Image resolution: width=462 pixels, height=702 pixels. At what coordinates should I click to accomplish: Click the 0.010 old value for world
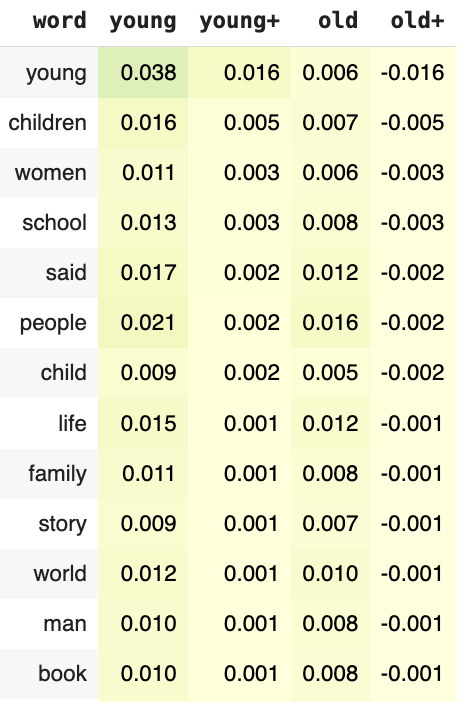pos(330,574)
